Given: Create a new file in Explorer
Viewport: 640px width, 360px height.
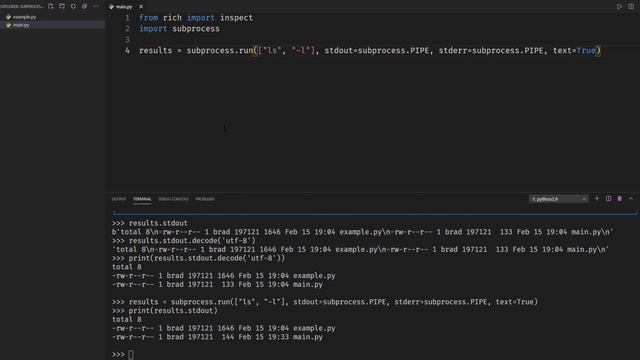Looking at the screenshot, I should click(51, 6).
